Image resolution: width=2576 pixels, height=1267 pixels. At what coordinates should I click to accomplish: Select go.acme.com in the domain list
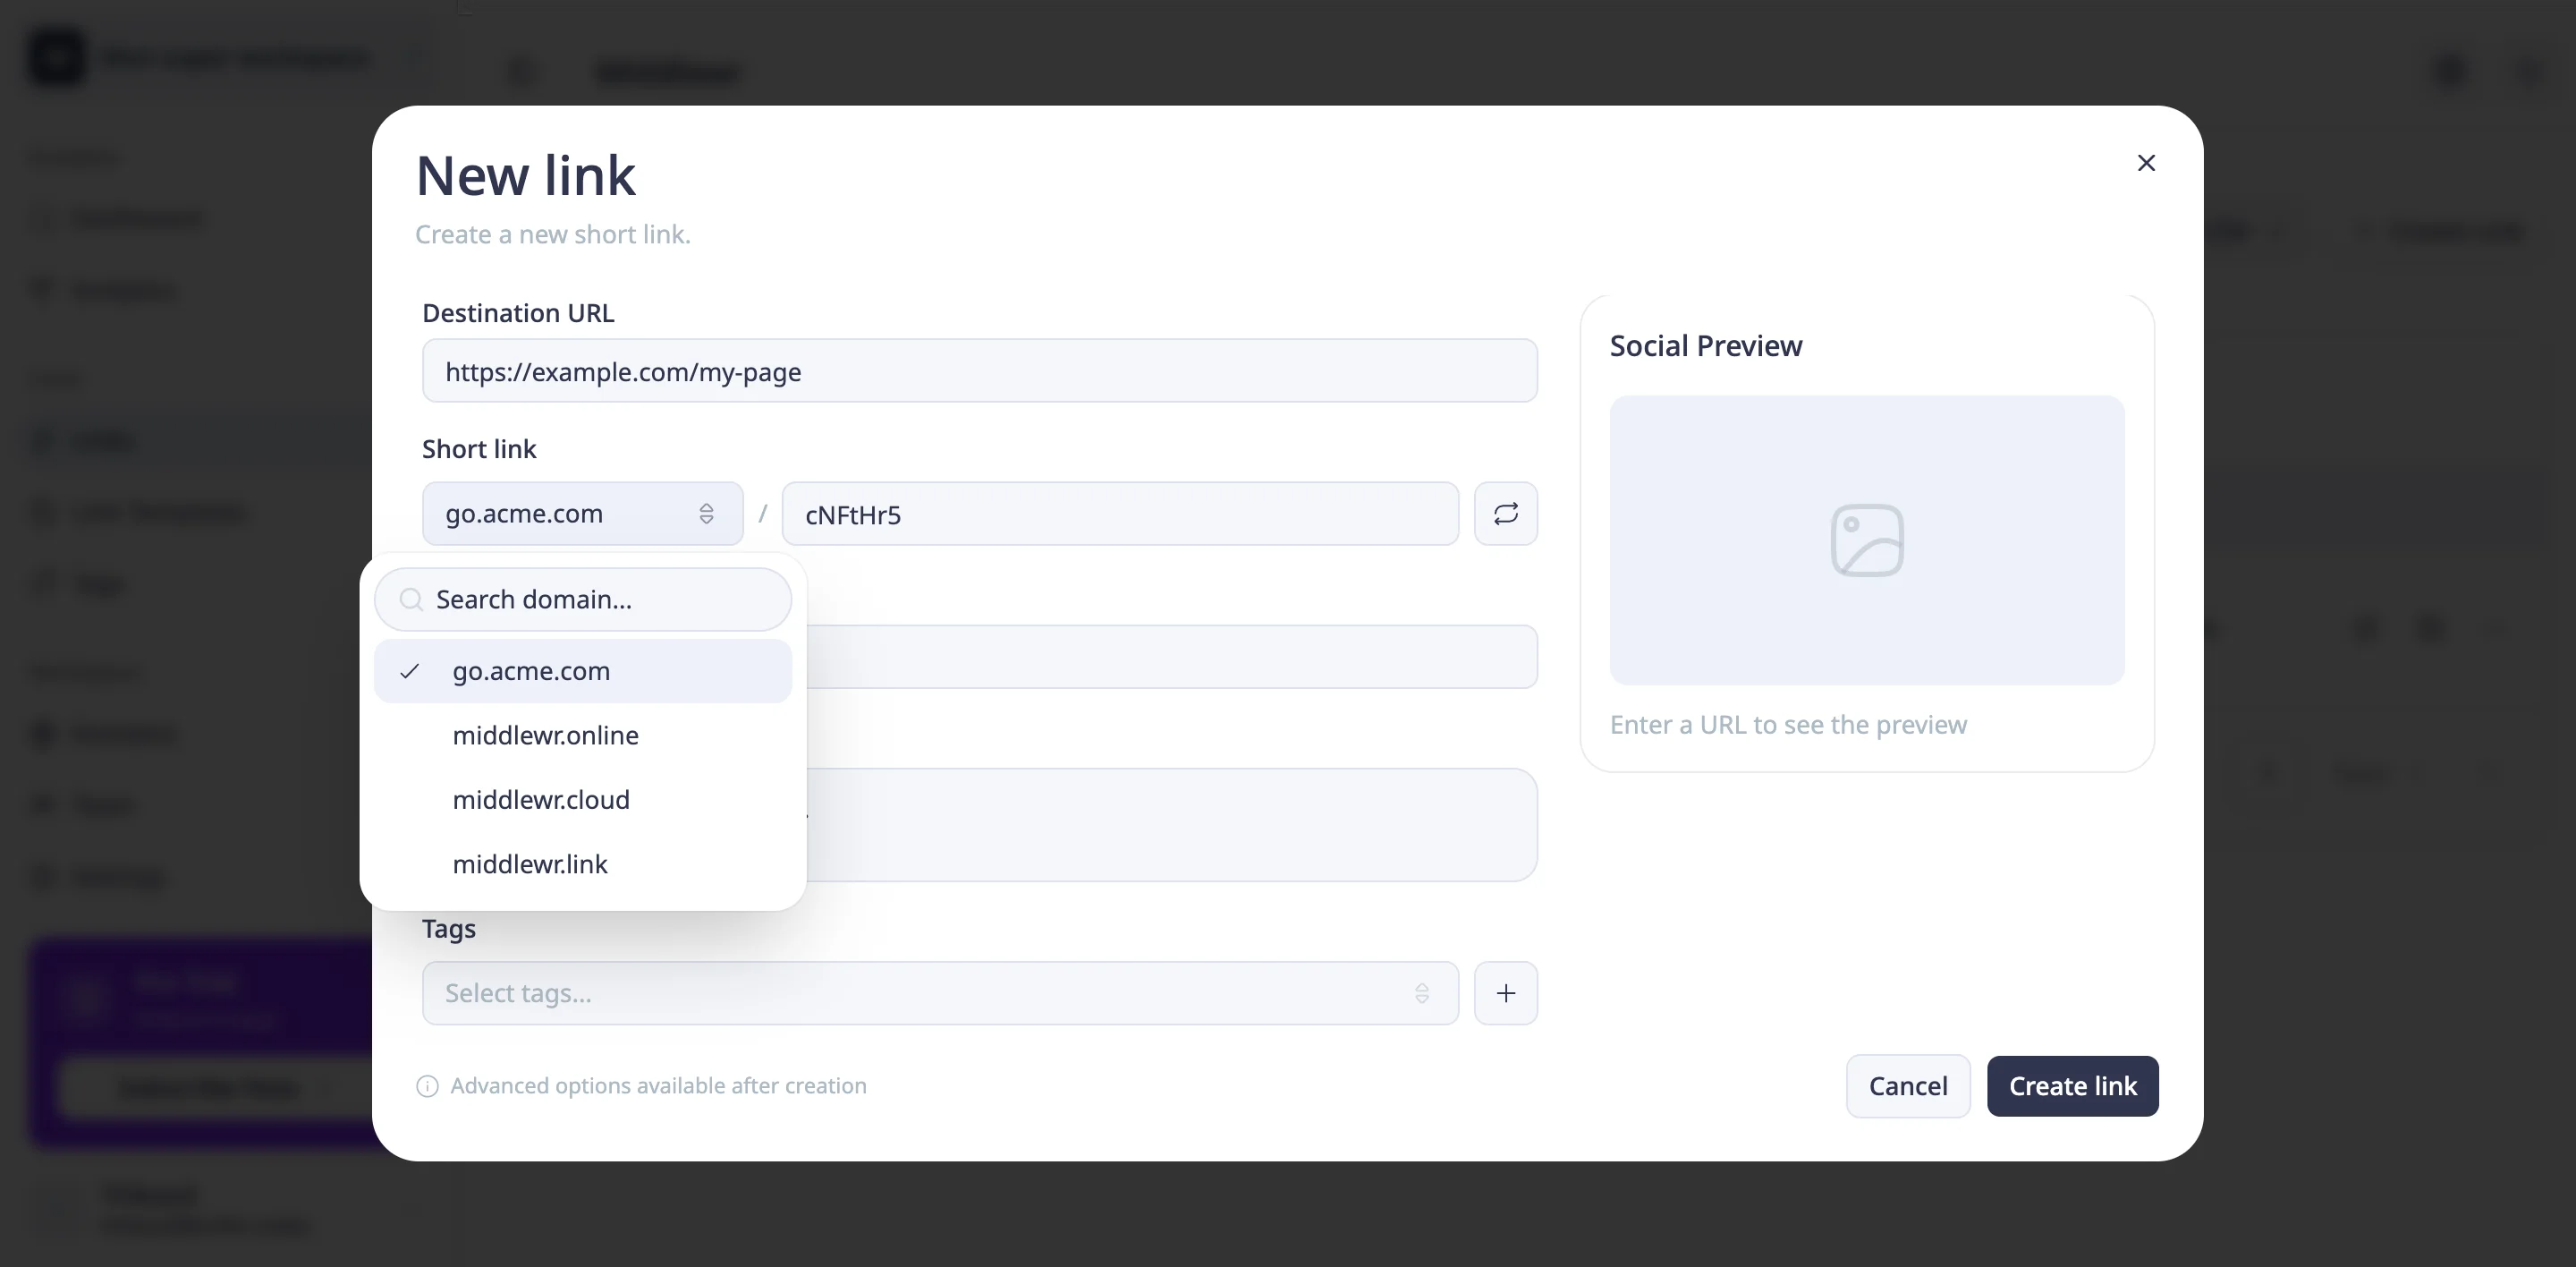point(583,671)
